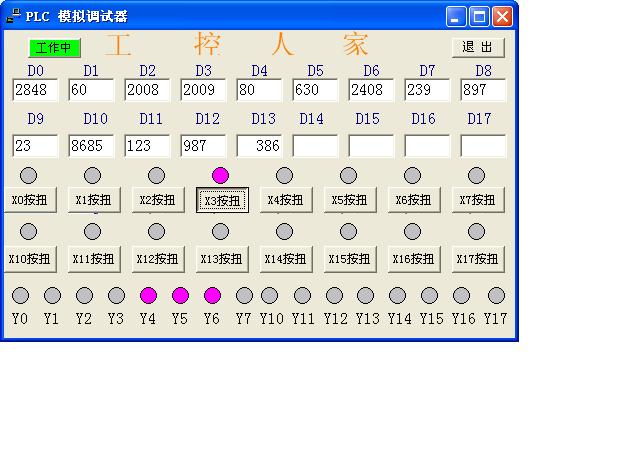Screen dimensions: 631x459
Task: Click the lit Y5 output lamp
Action: [x=180, y=295]
